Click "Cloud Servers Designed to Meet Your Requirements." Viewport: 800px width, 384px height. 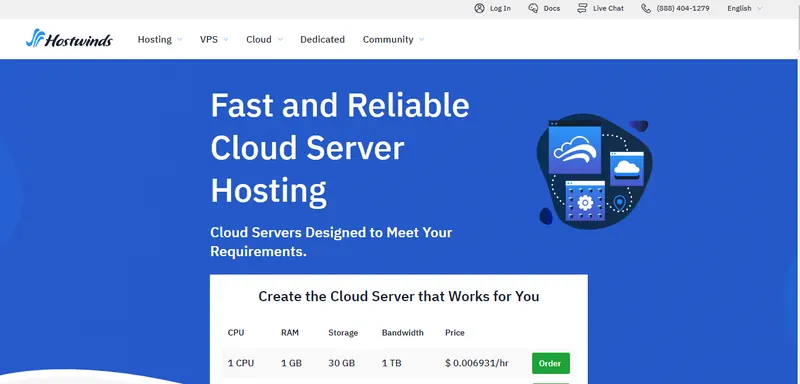(x=331, y=242)
